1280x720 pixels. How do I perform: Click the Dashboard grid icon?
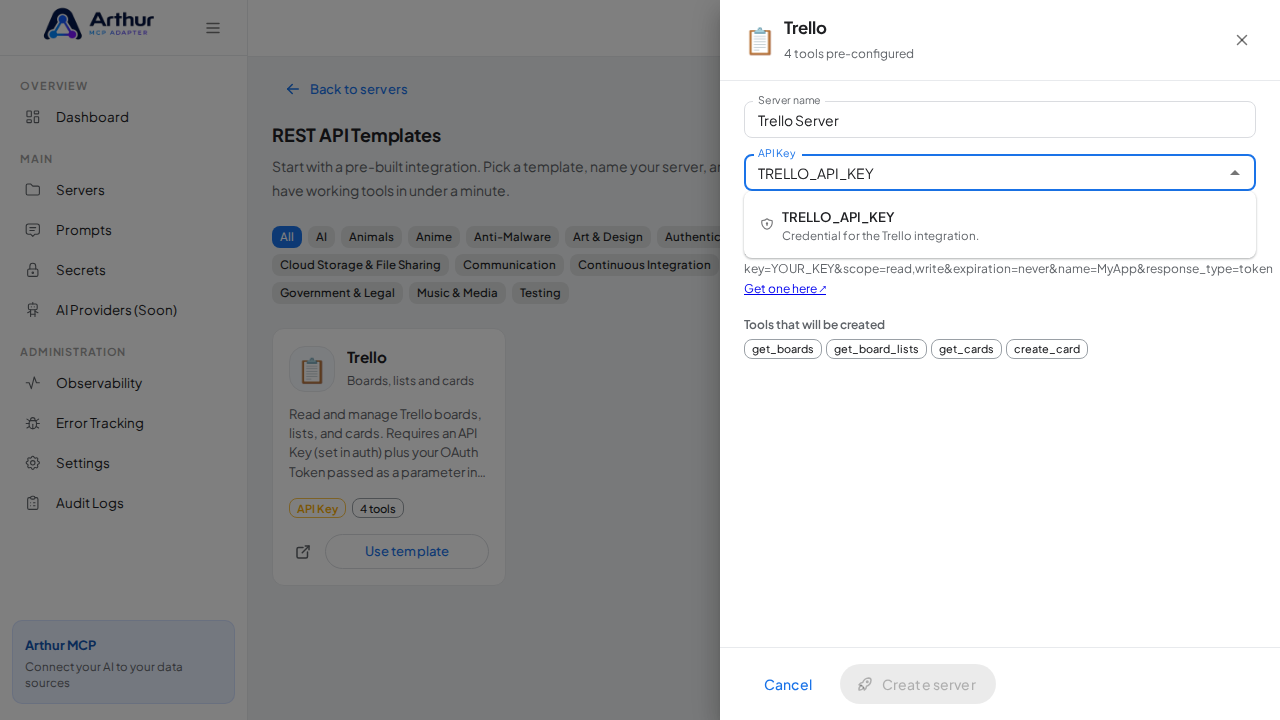click(33, 117)
